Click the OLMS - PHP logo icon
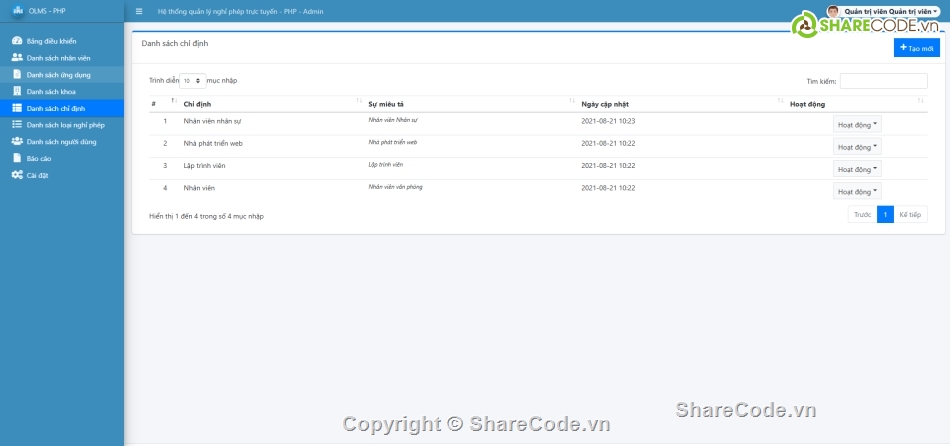 [x=18, y=11]
